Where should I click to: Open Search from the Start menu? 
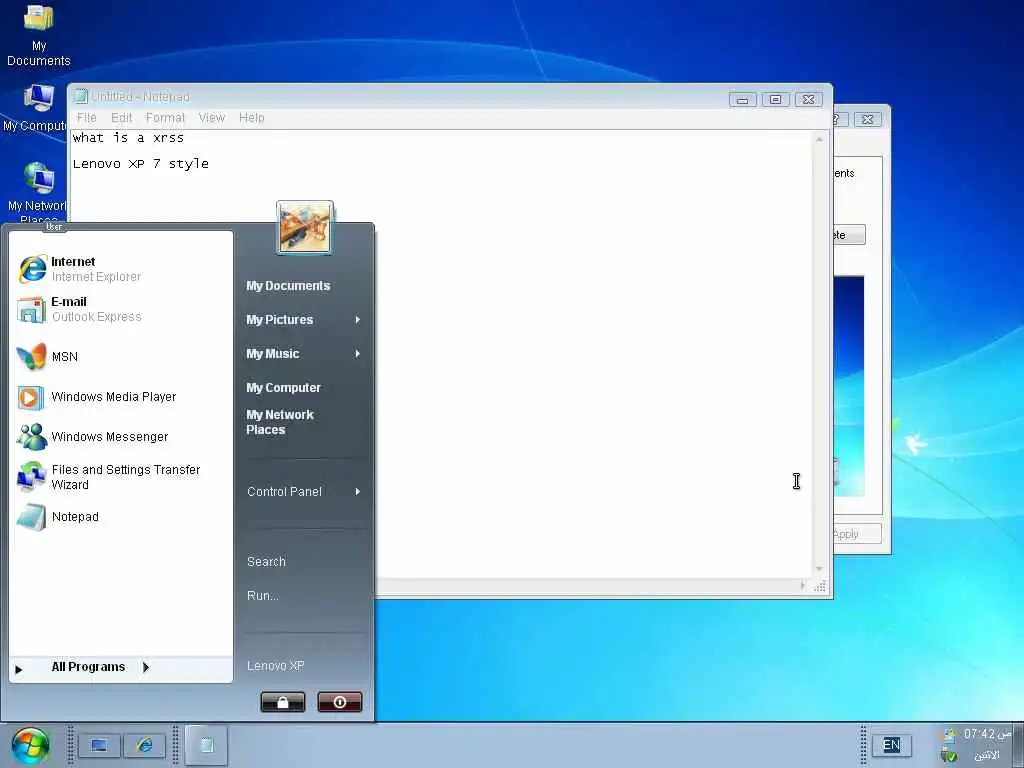click(x=266, y=562)
